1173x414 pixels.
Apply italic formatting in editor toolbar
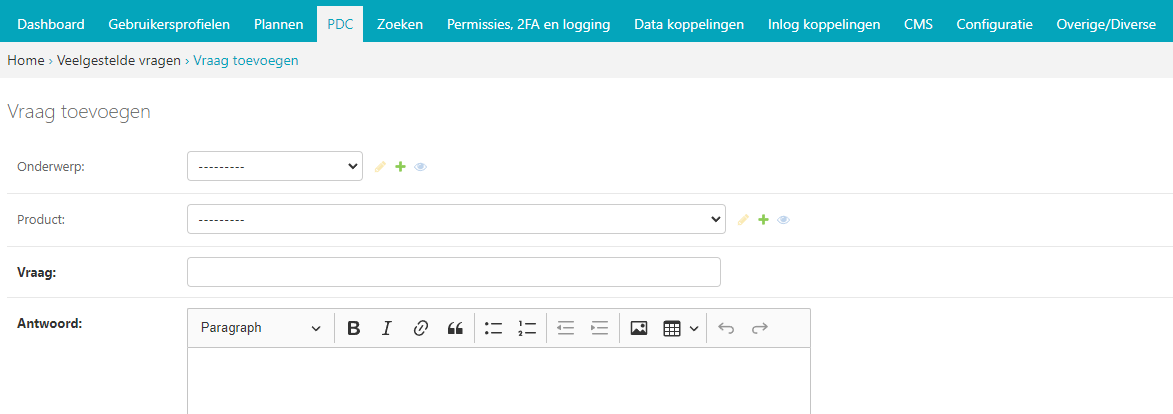point(387,328)
